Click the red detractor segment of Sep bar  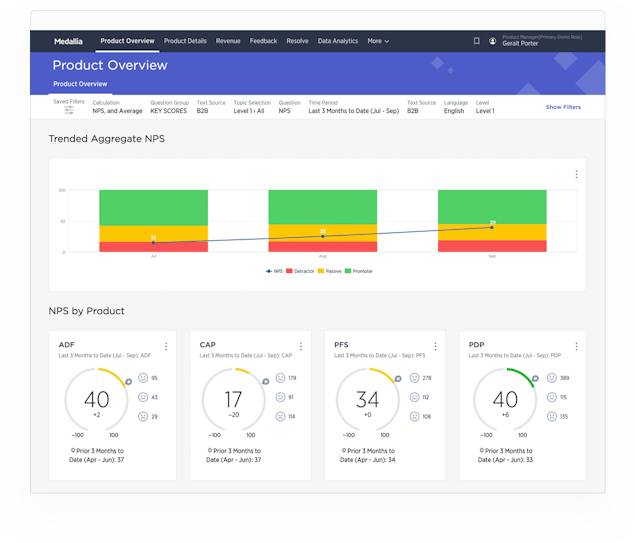492,246
